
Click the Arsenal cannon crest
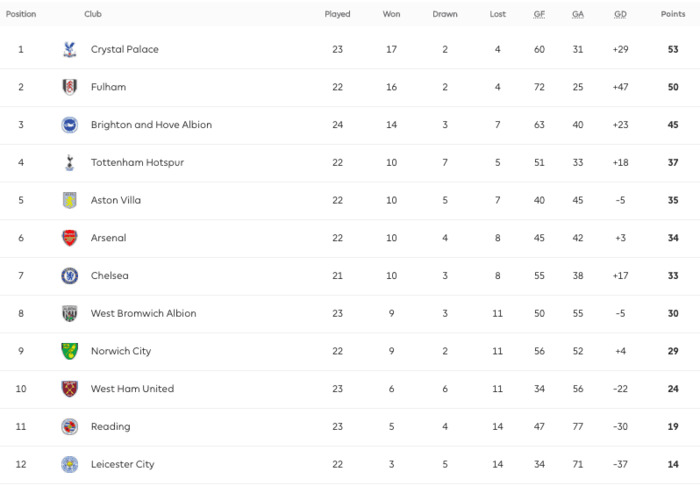[x=70, y=238]
